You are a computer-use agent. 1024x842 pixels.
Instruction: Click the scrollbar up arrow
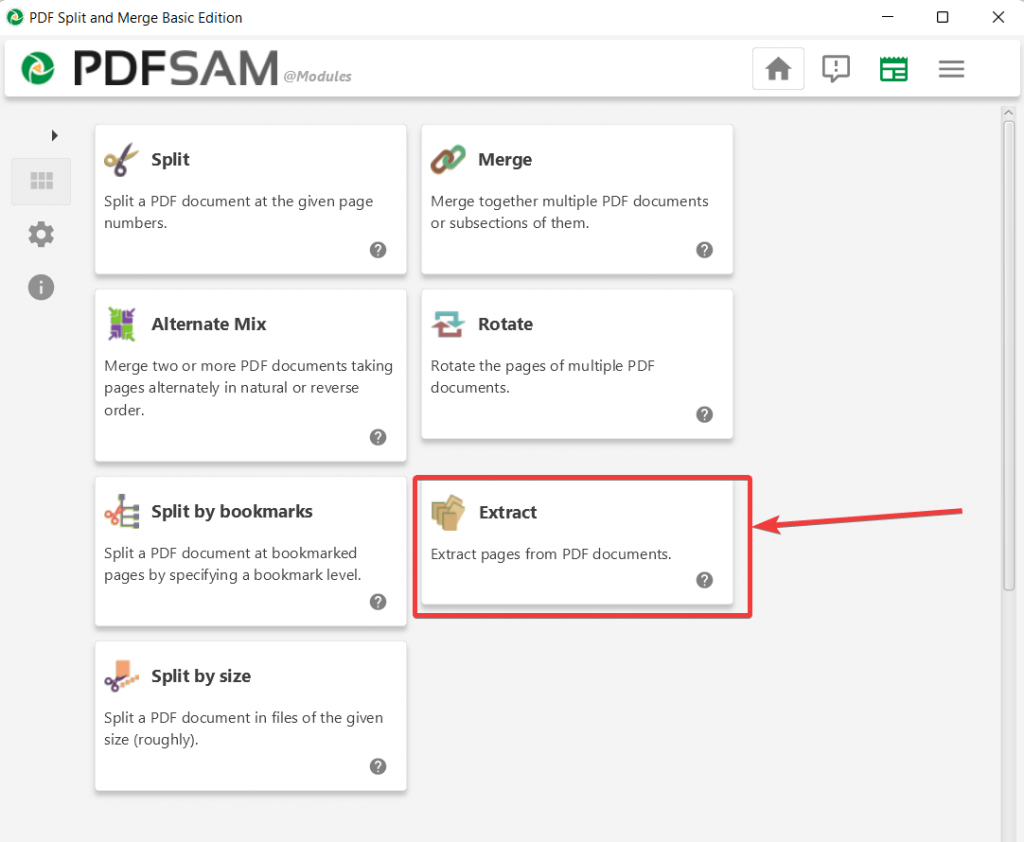click(1009, 112)
